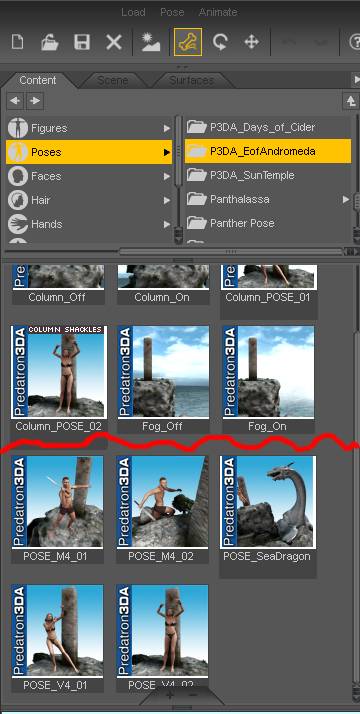The width and height of the screenshot is (360, 714).
Task: Click the horizontal scrollbar under folder lists
Action: click(x=231, y=251)
